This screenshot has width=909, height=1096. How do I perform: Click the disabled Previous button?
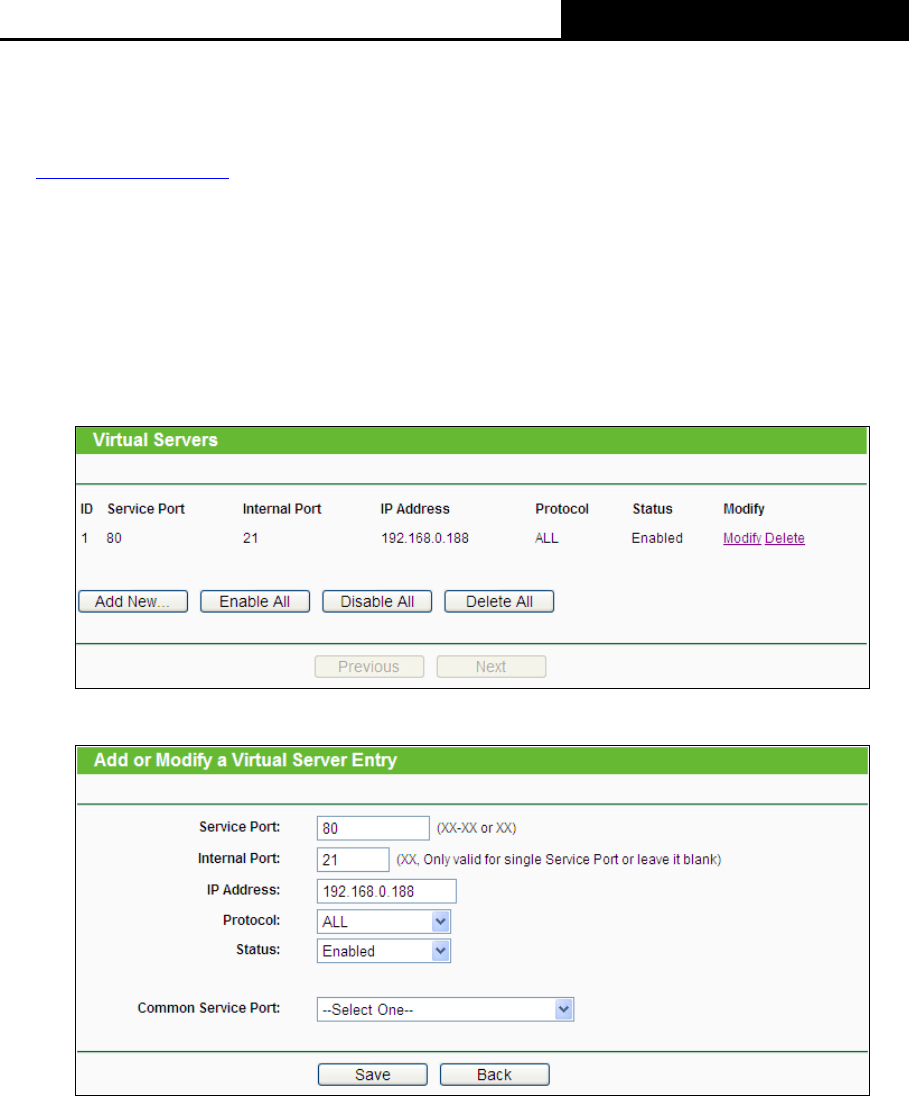369,666
